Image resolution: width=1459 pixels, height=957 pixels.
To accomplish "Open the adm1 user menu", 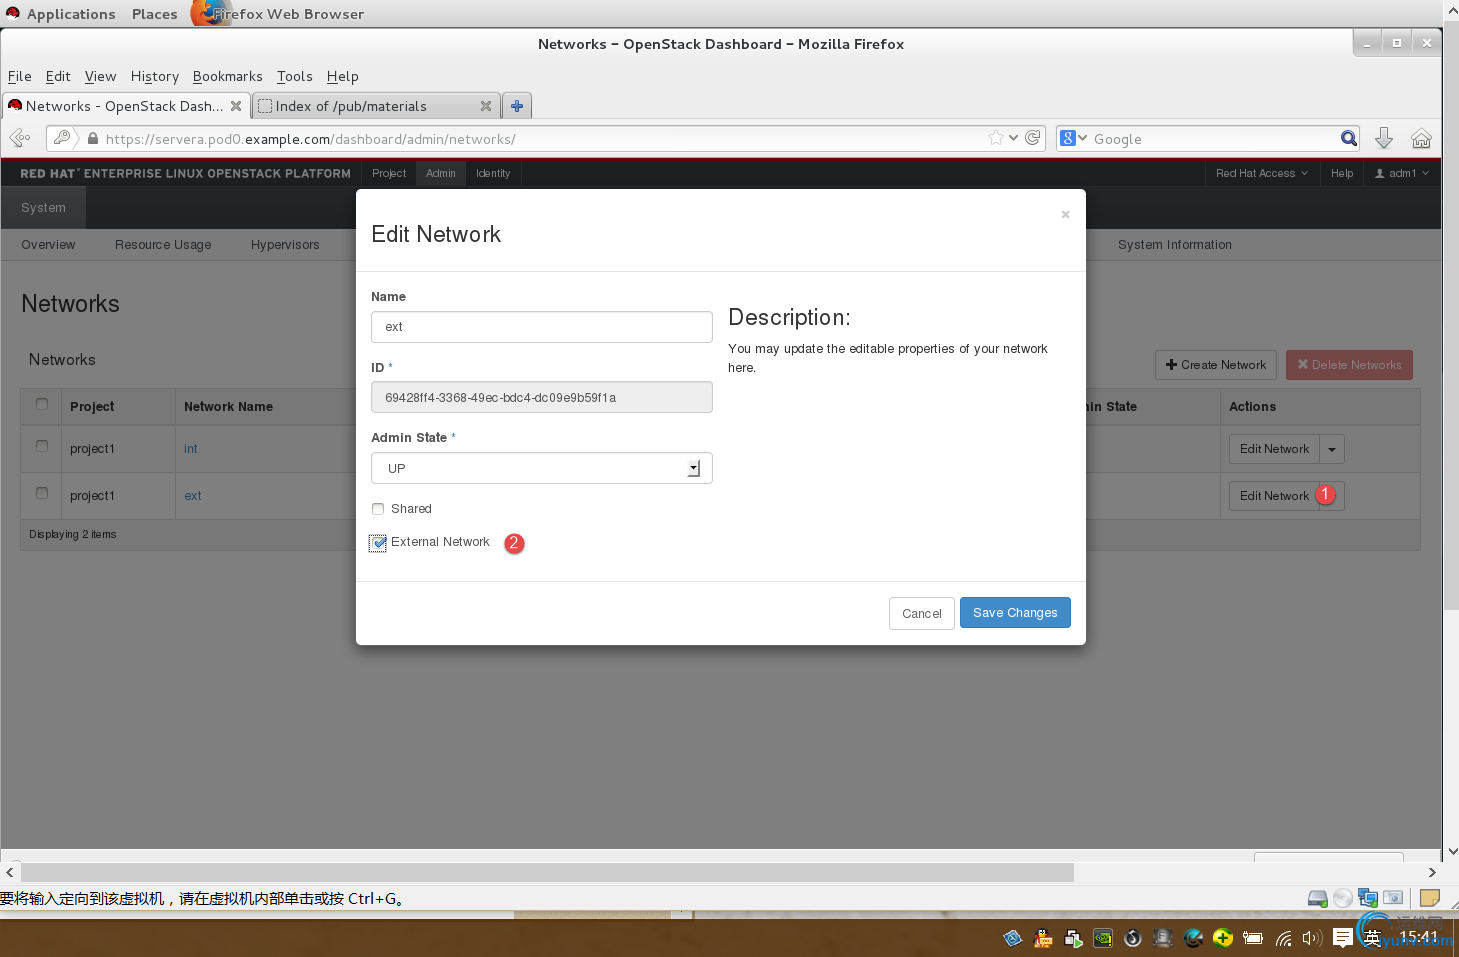I will (1401, 173).
